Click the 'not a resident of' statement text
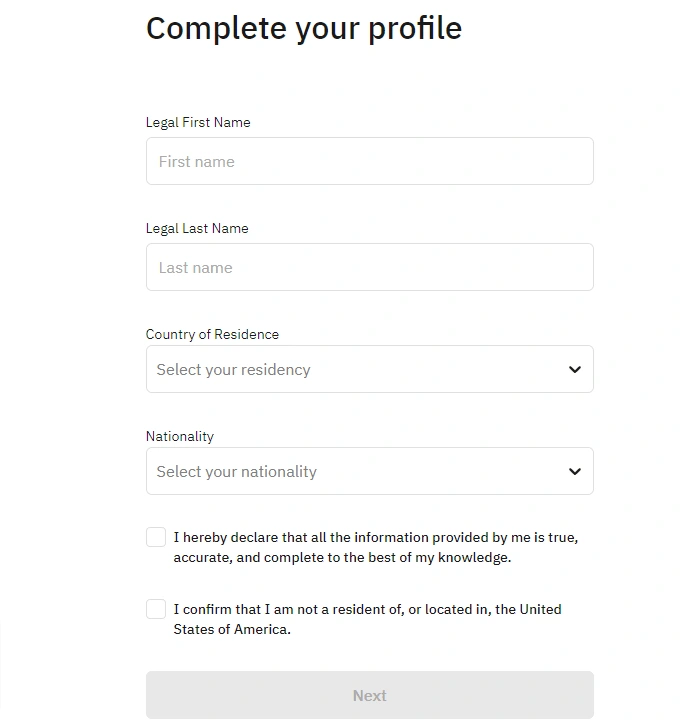The height and width of the screenshot is (728, 682). (x=367, y=619)
